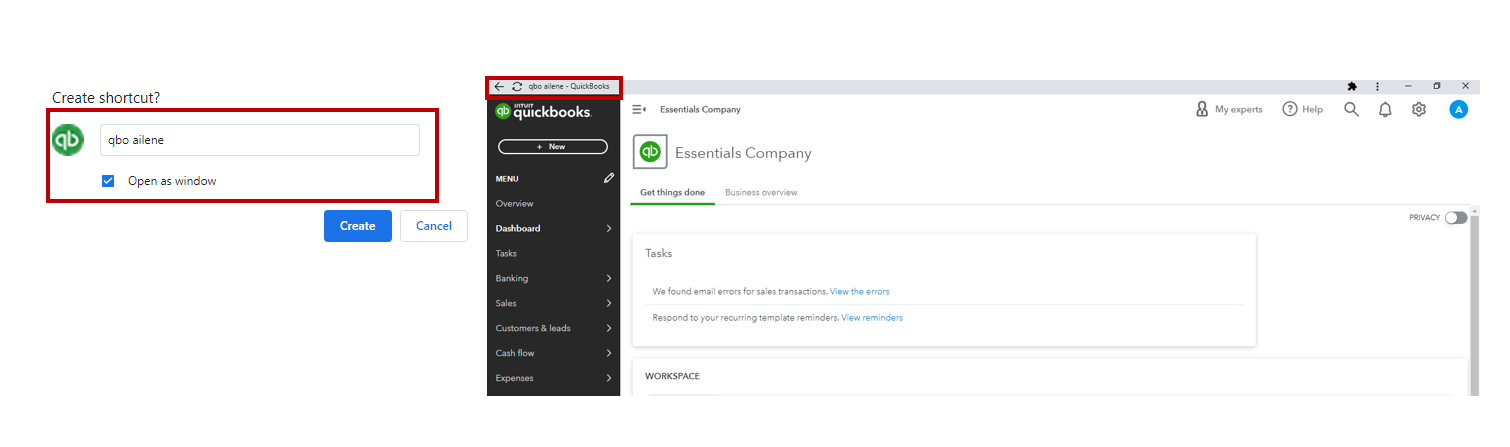Expand the Banking submenu arrow
The image size is (1510, 447).
point(609,278)
